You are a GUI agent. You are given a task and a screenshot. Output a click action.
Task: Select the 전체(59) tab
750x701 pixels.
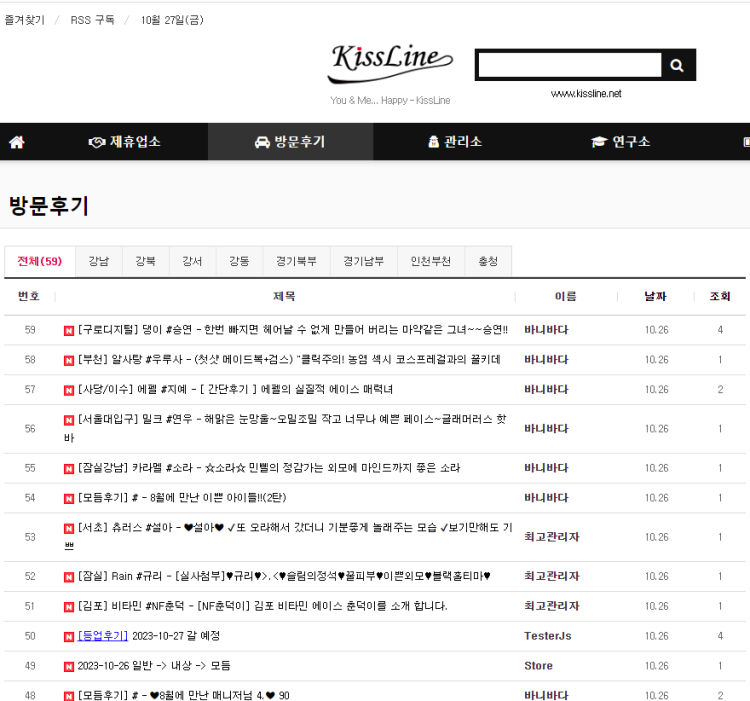(x=39, y=261)
